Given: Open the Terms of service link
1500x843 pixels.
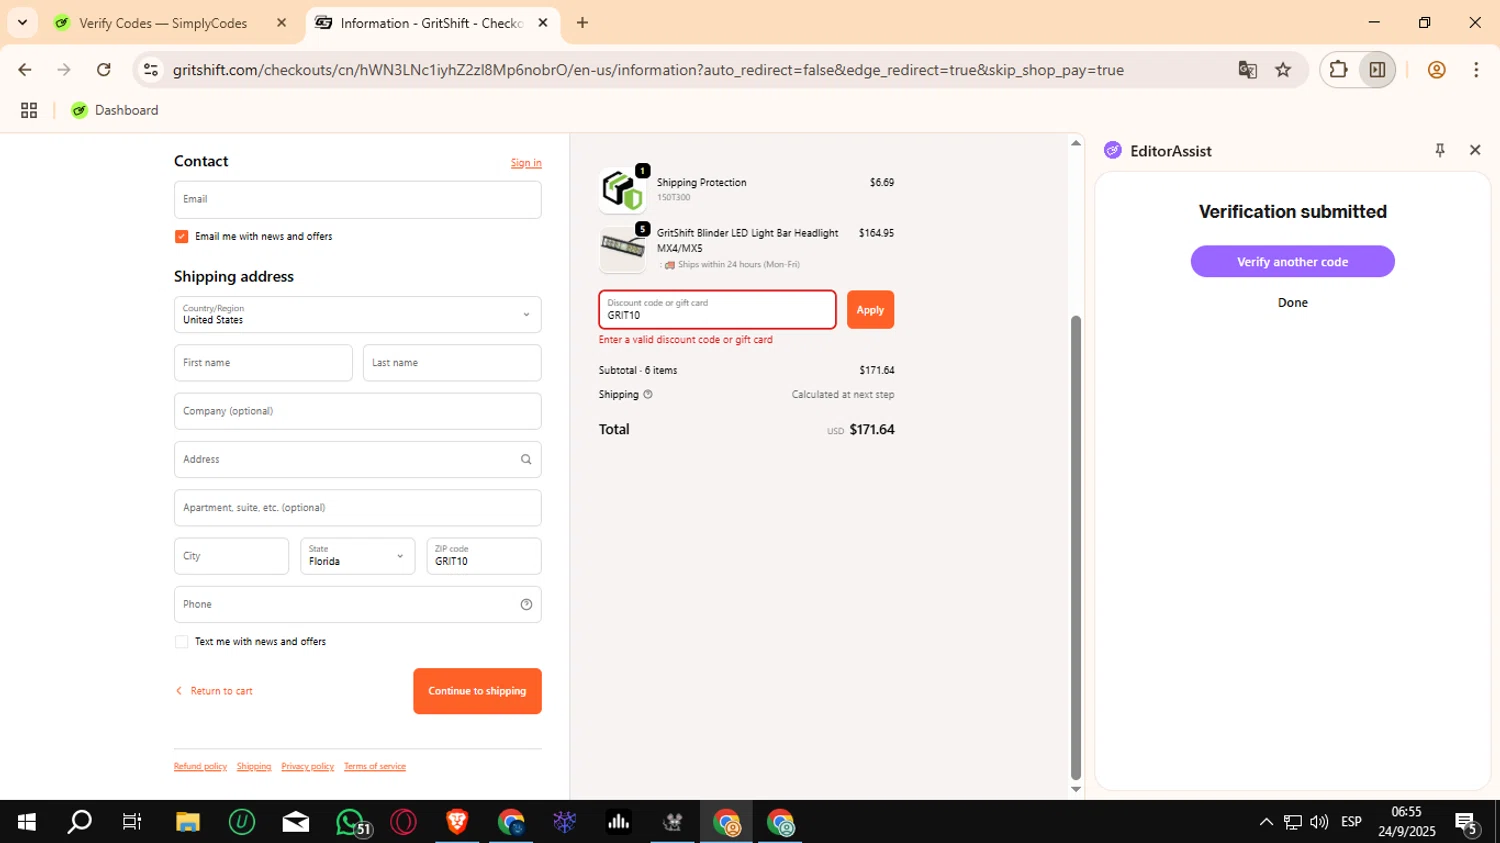Looking at the screenshot, I should pos(375,767).
